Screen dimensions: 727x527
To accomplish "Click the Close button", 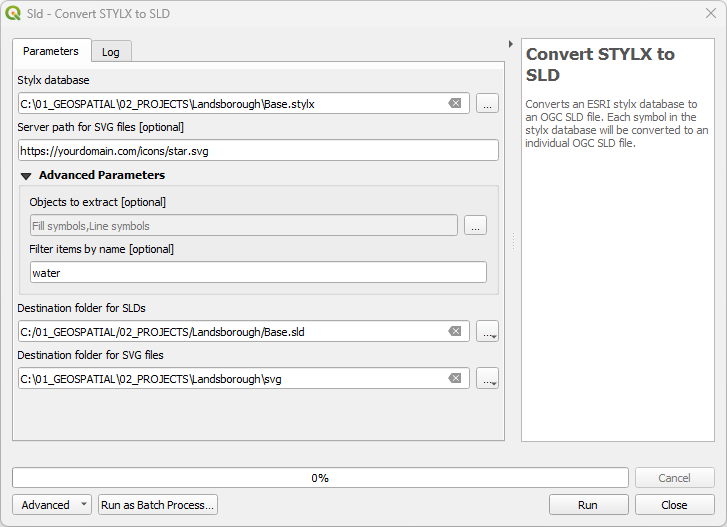I will point(675,505).
